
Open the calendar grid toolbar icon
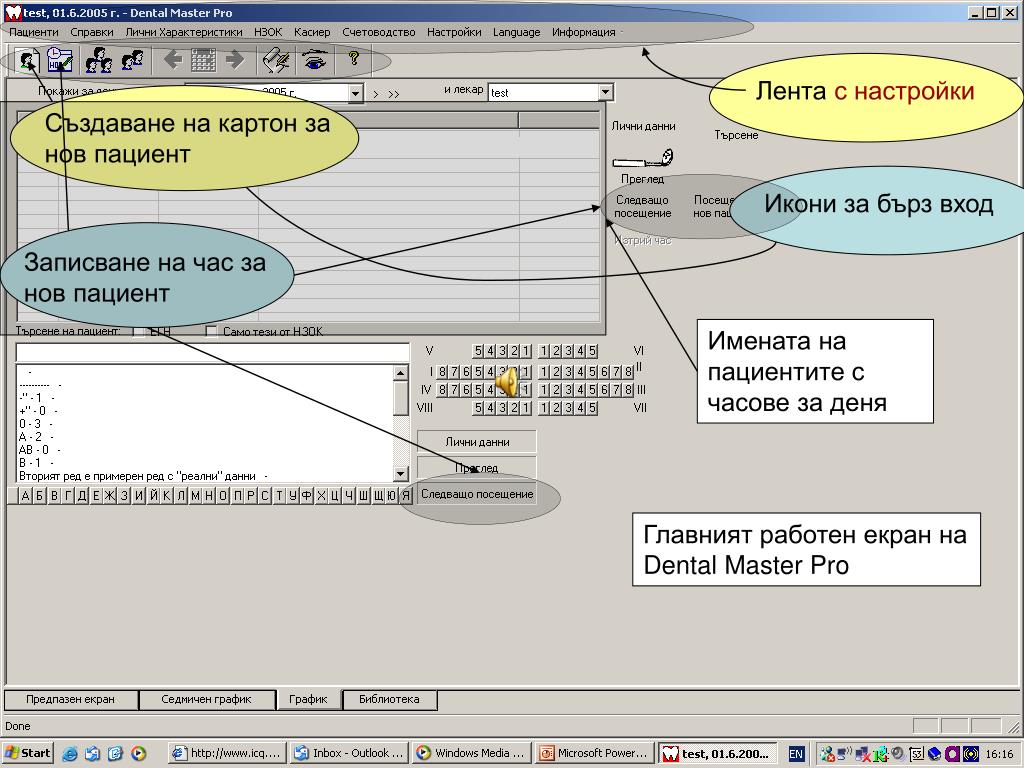pos(203,60)
